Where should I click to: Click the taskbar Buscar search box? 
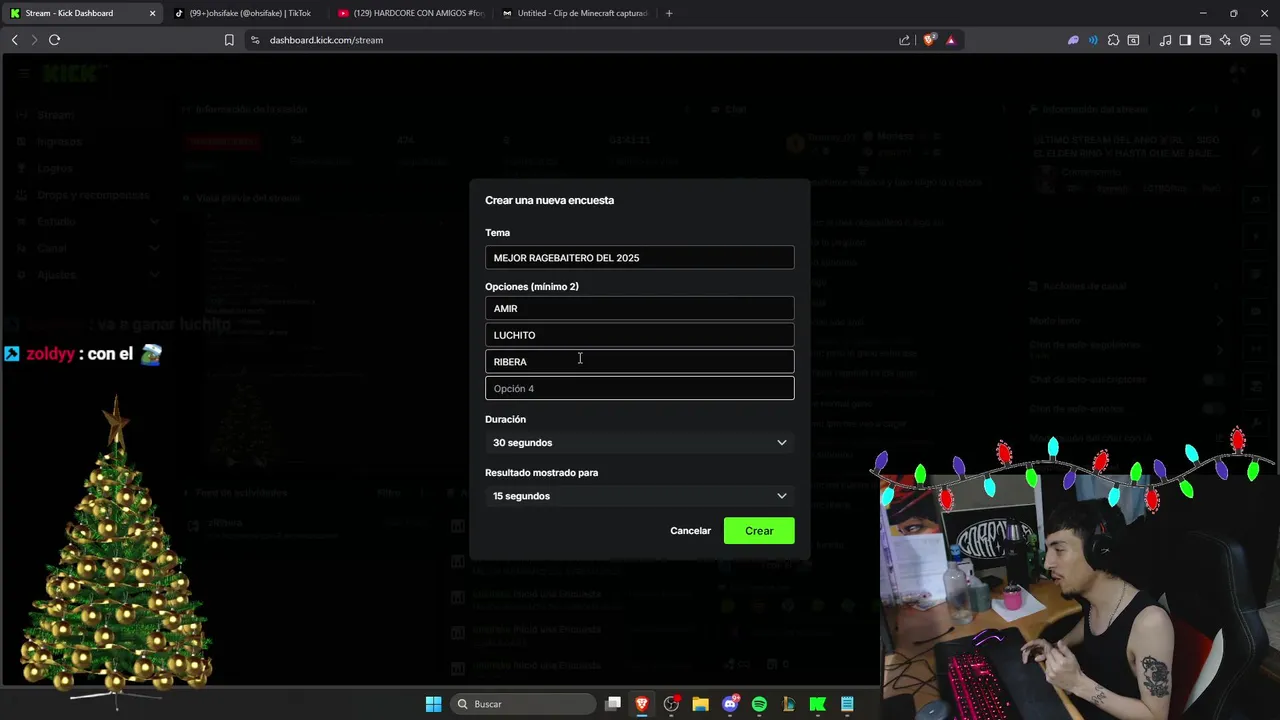point(523,704)
